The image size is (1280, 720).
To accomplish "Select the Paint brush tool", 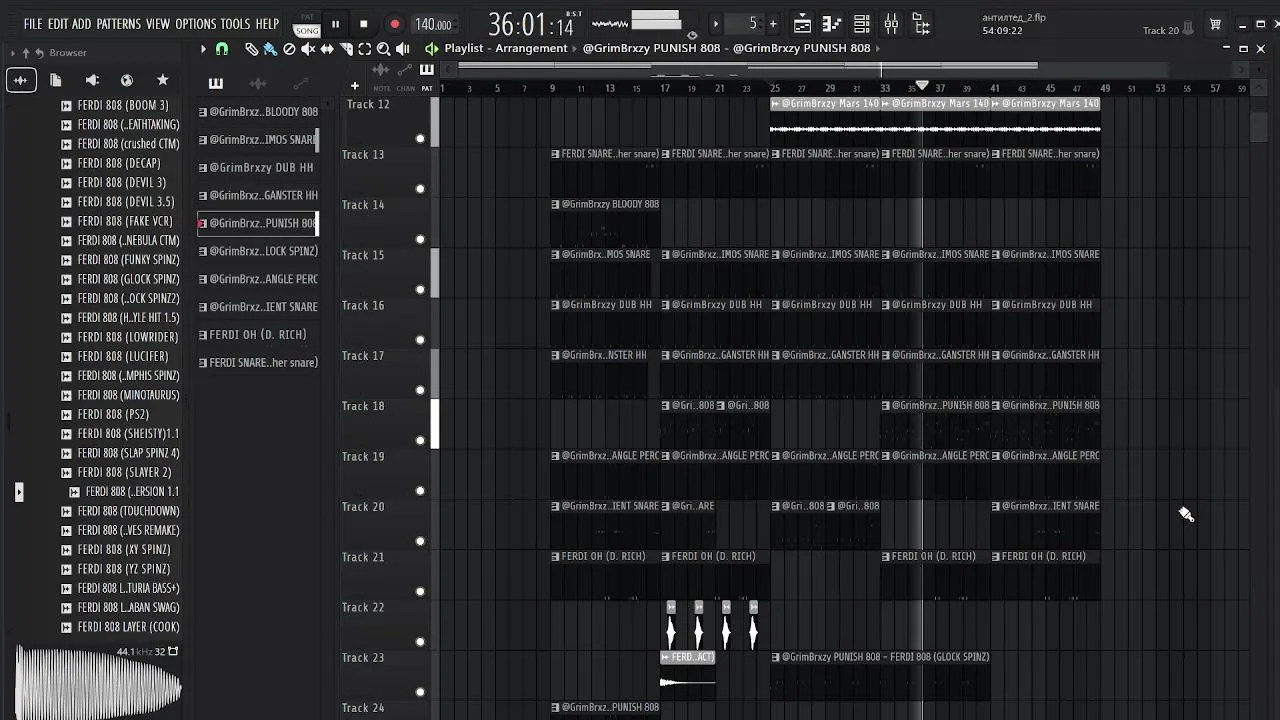I will tap(270, 48).
